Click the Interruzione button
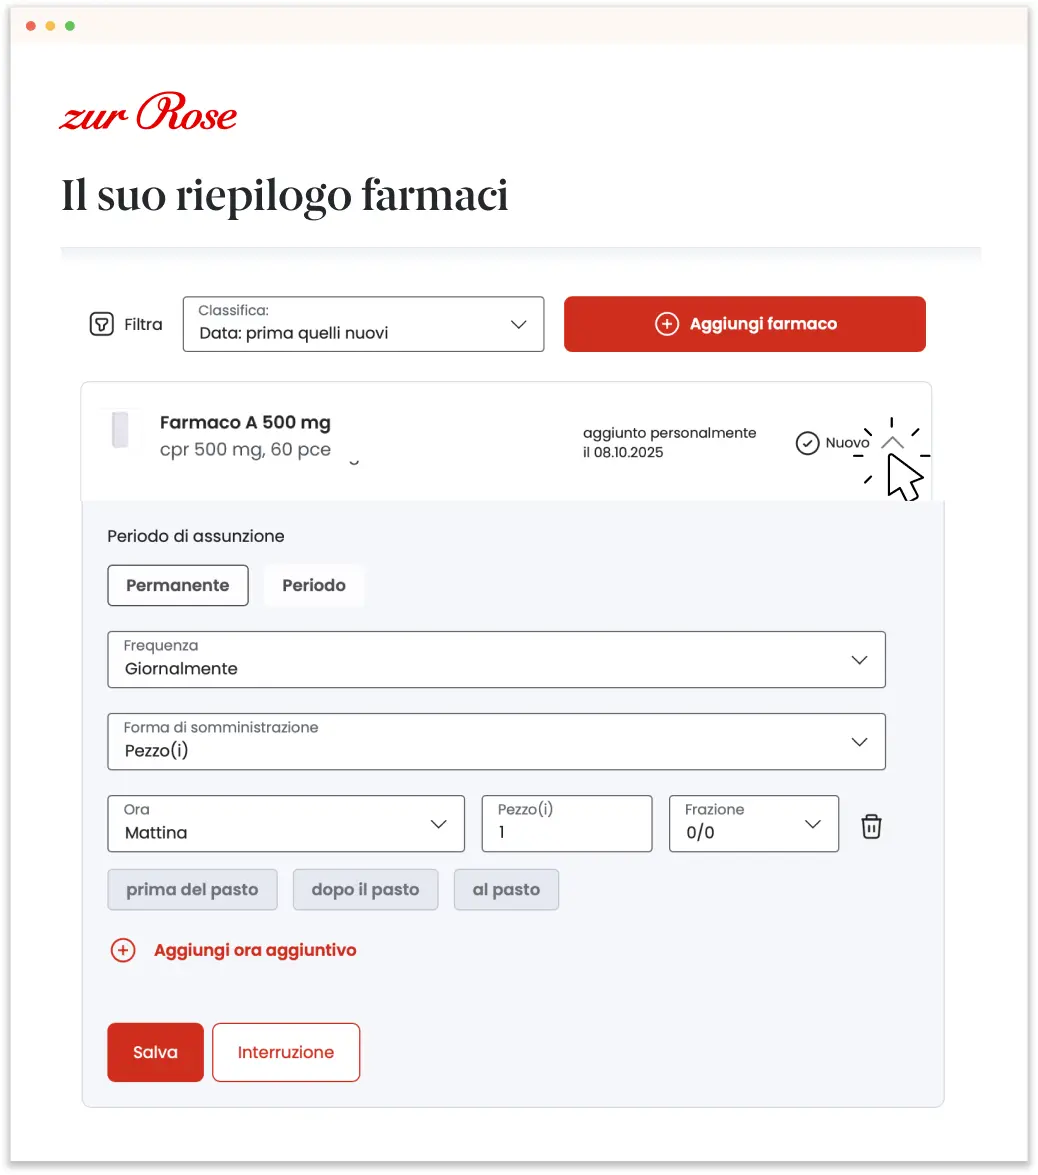1038x1175 pixels. (286, 1052)
